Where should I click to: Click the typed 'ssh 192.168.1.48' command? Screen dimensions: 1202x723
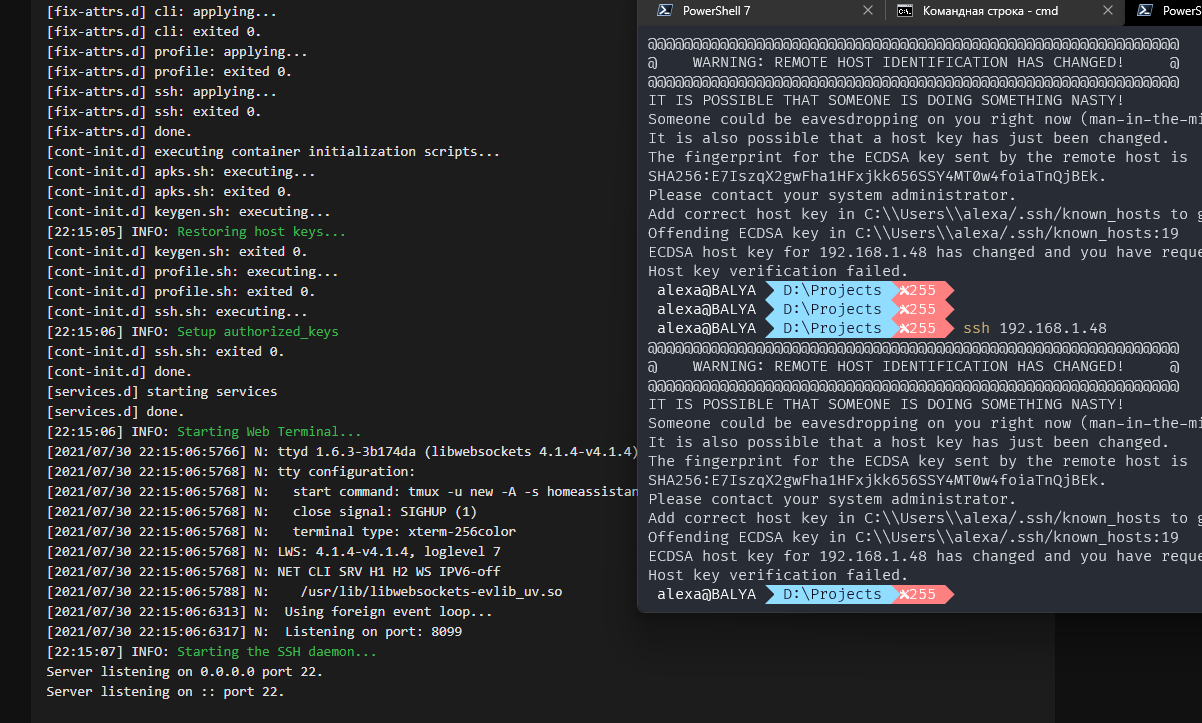pos(1034,329)
